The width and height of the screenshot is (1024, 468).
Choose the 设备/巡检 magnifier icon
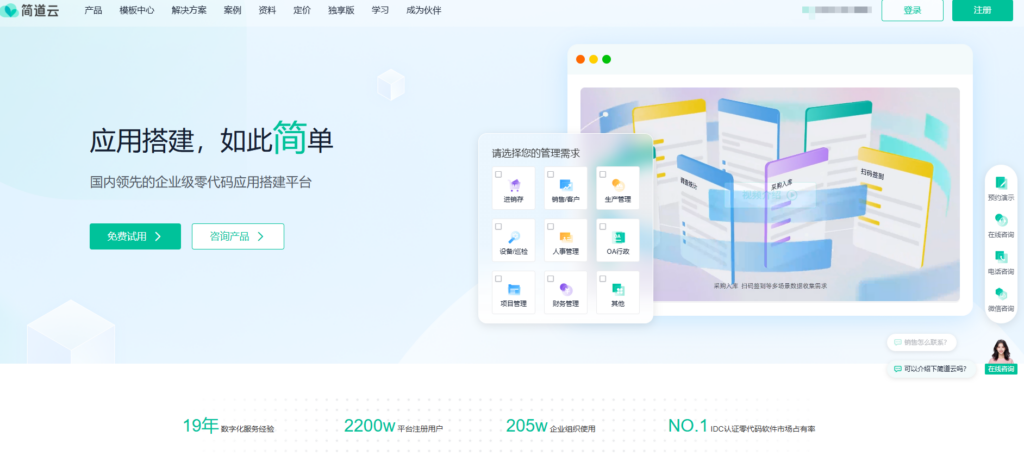pos(514,238)
